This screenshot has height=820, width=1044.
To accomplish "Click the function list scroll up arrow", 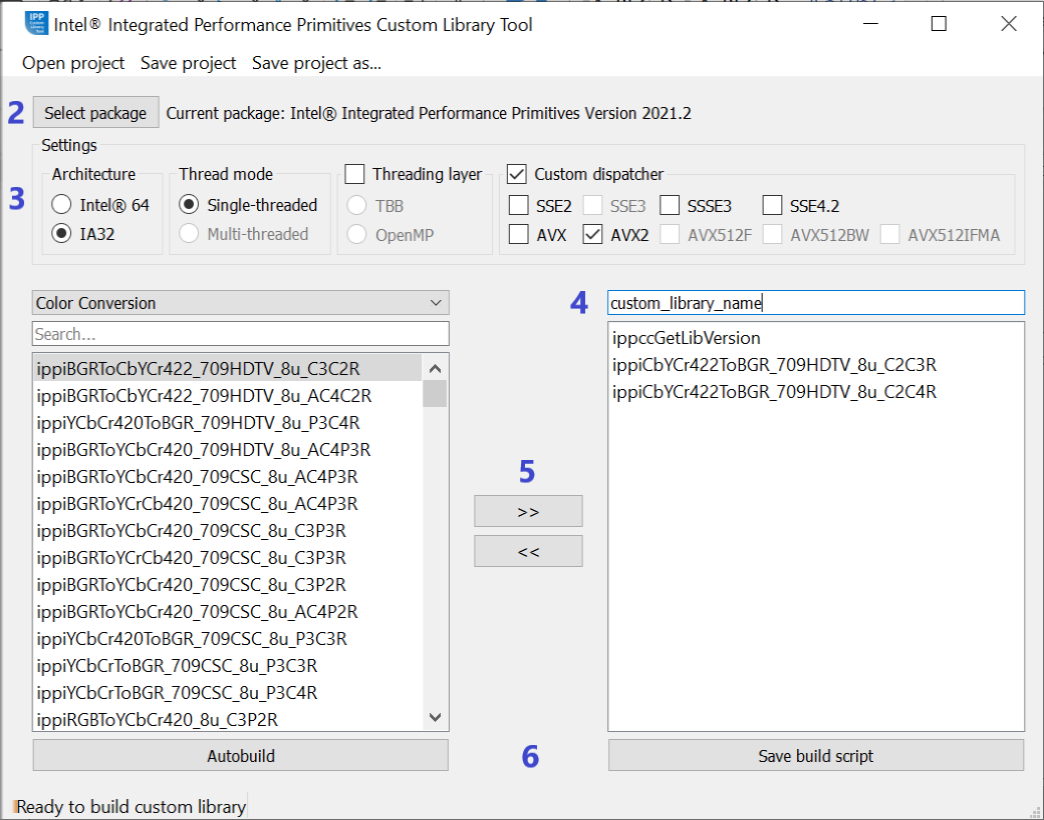I will pos(435,367).
